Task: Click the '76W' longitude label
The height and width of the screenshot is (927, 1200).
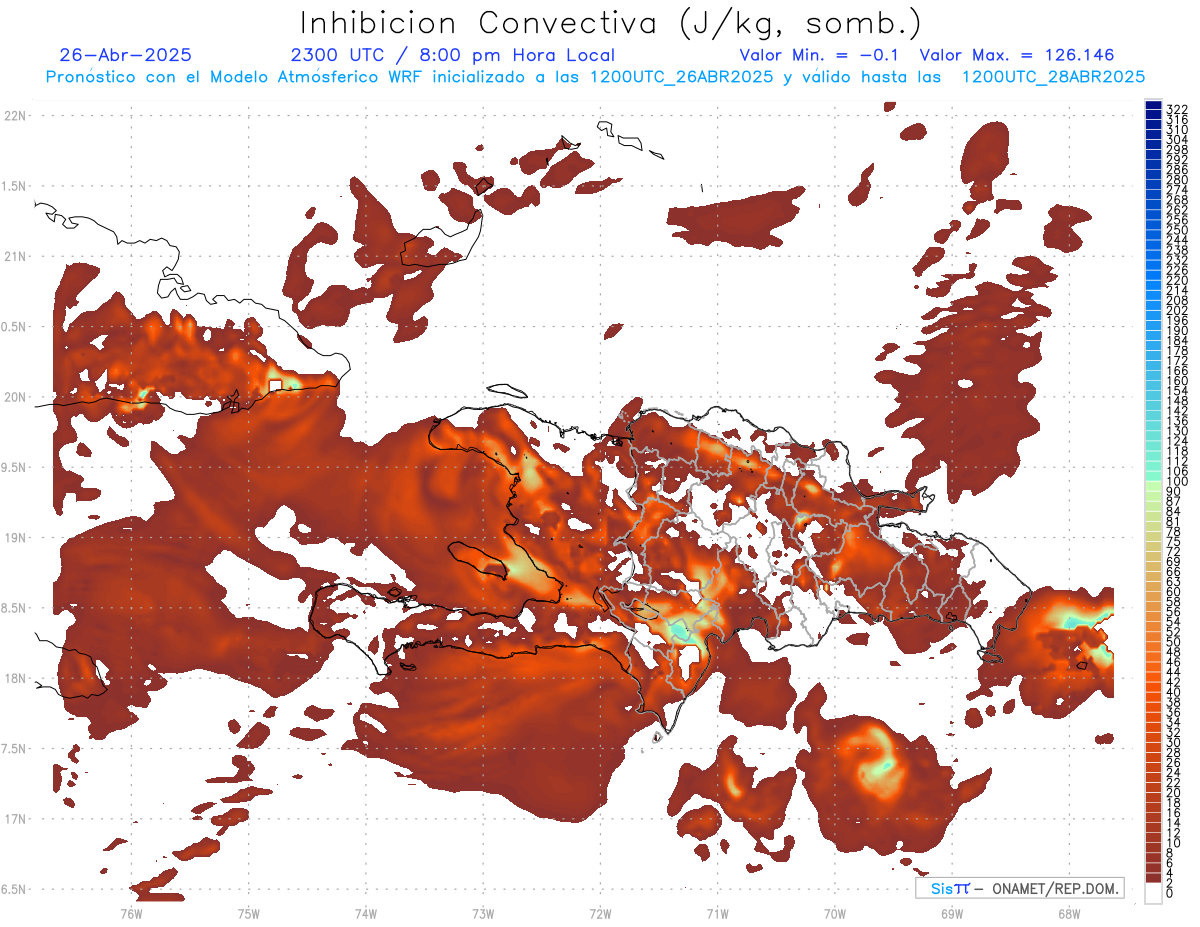Action: 131,912
